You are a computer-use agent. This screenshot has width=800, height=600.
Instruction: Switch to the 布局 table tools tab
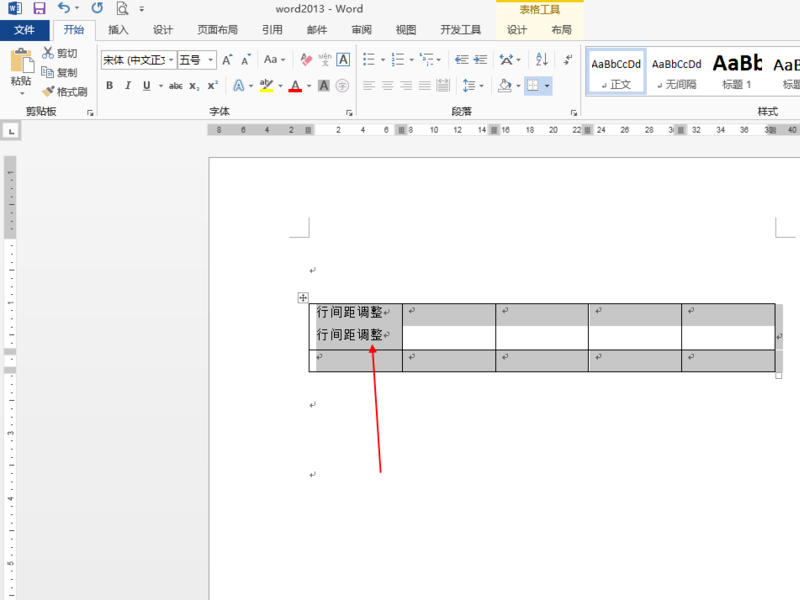[561, 30]
